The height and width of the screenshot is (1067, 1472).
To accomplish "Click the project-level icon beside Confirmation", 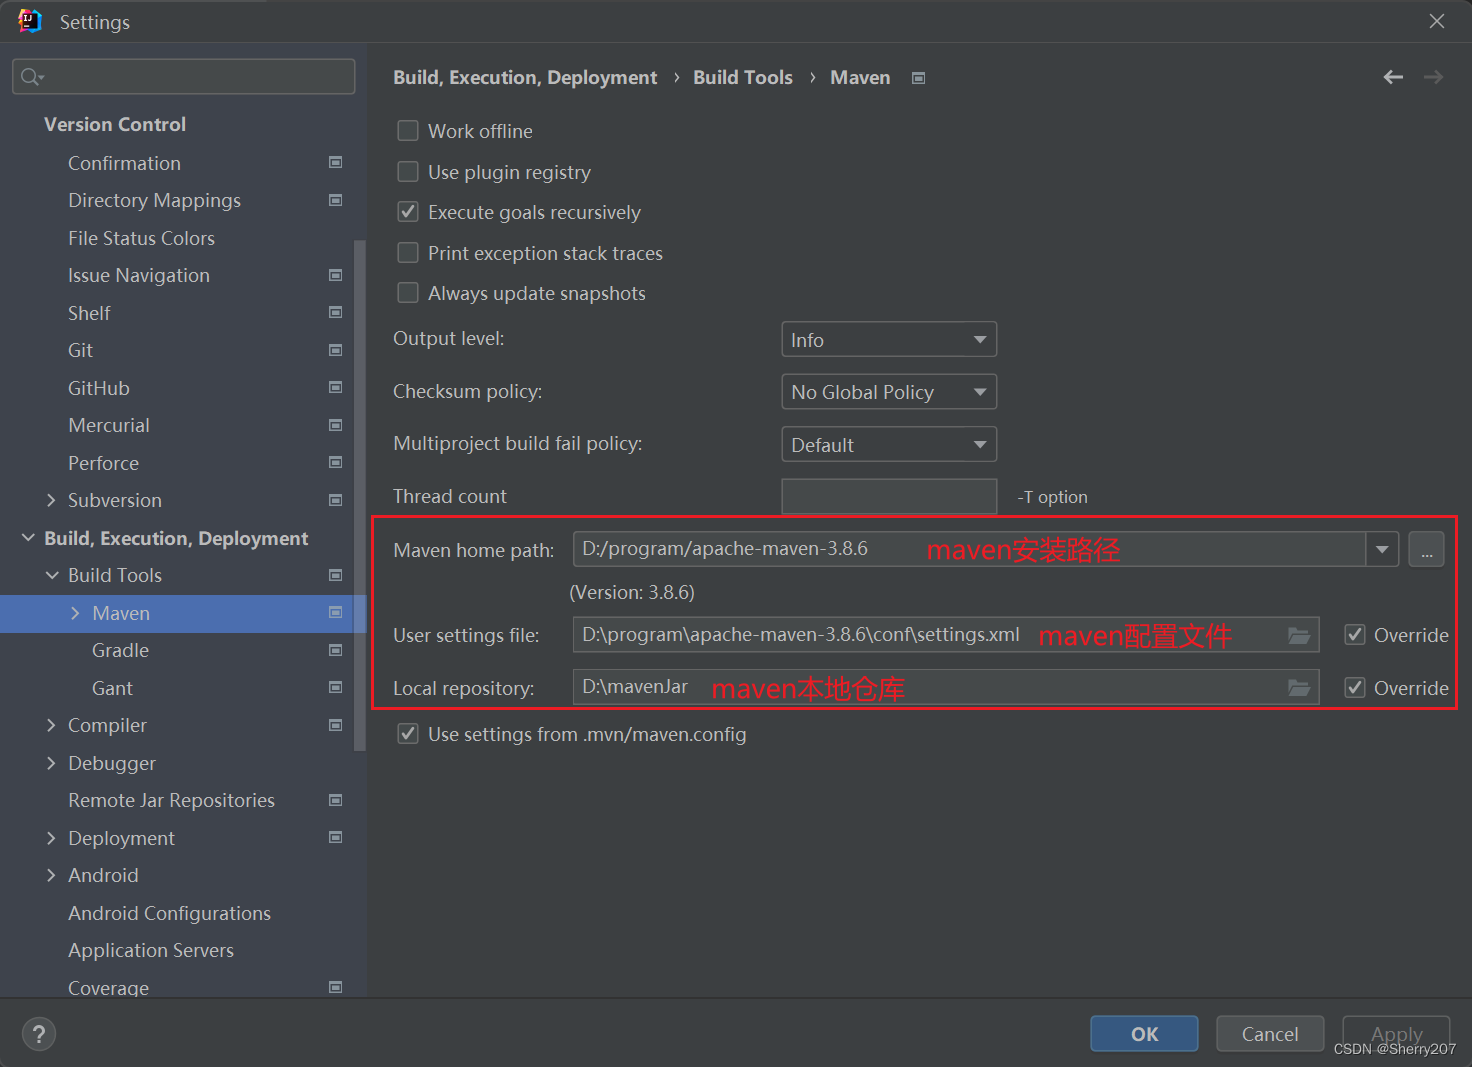I will 336,162.
